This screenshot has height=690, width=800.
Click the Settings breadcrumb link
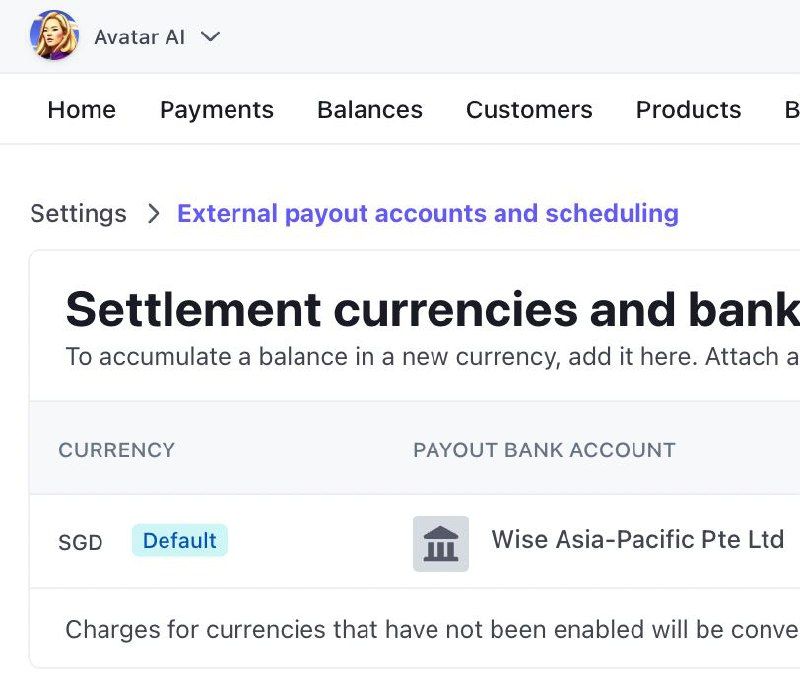click(x=78, y=213)
